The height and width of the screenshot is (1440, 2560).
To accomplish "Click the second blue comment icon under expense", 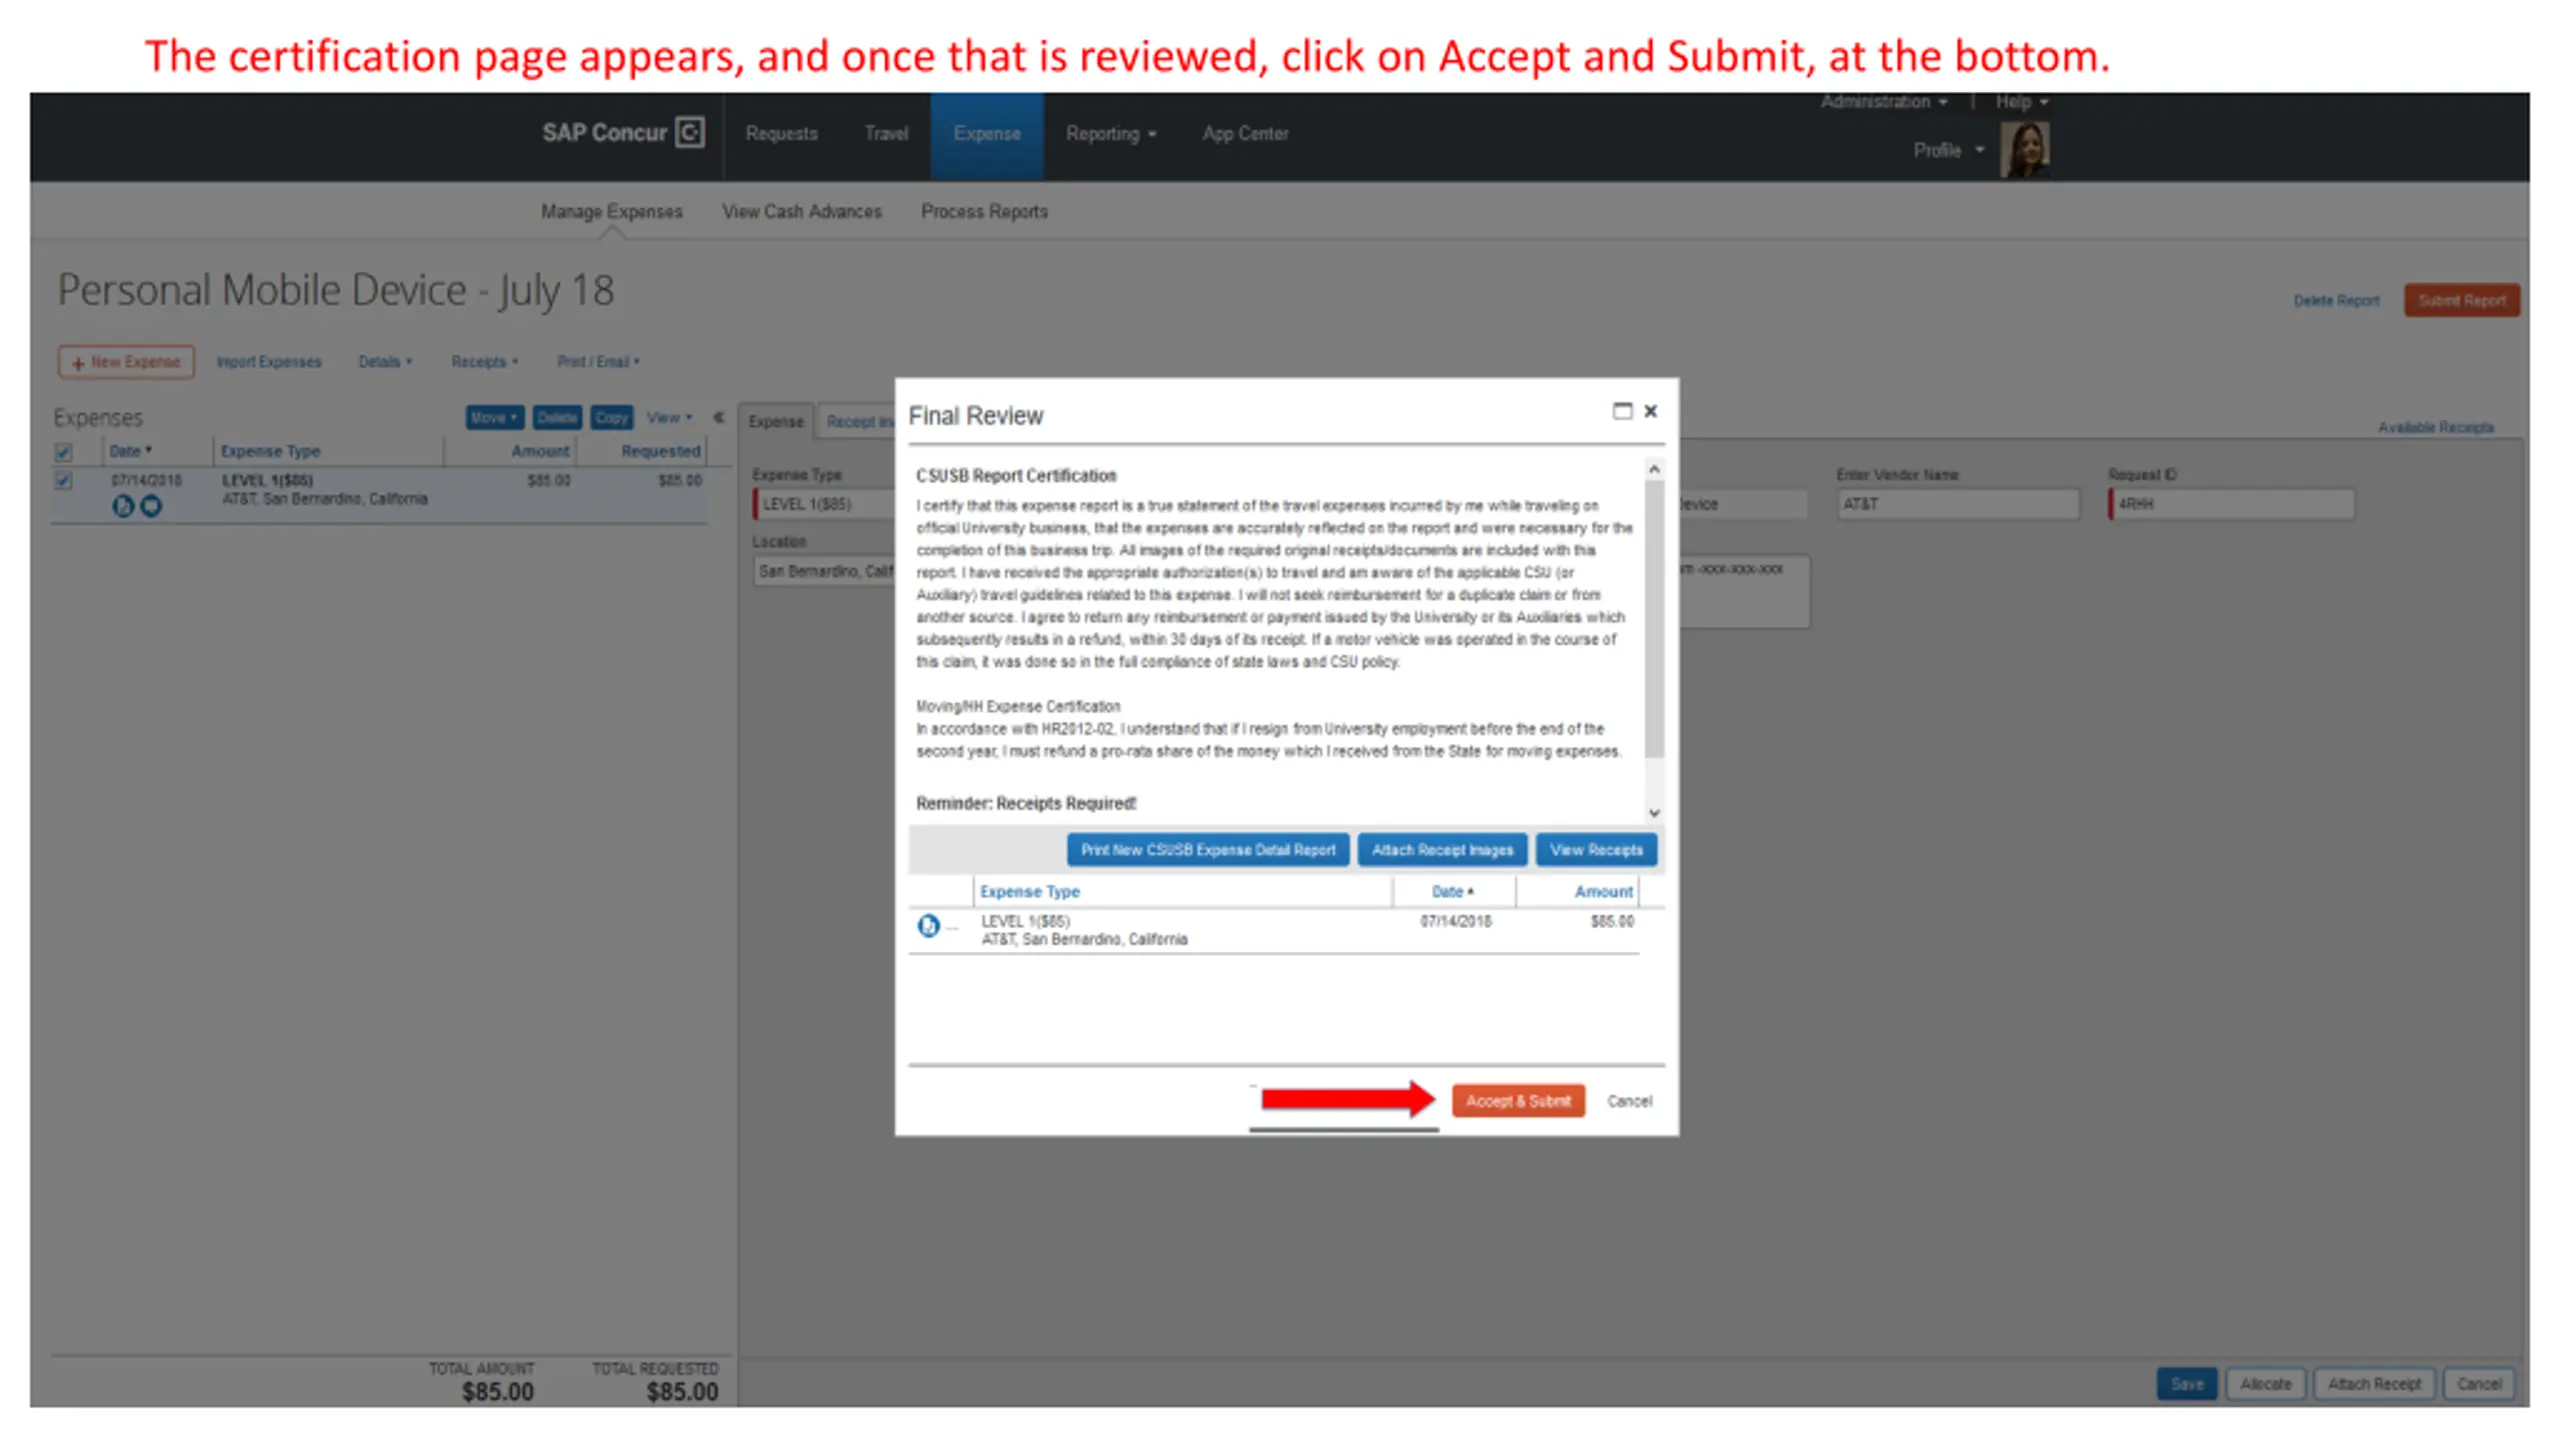I will click(150, 506).
